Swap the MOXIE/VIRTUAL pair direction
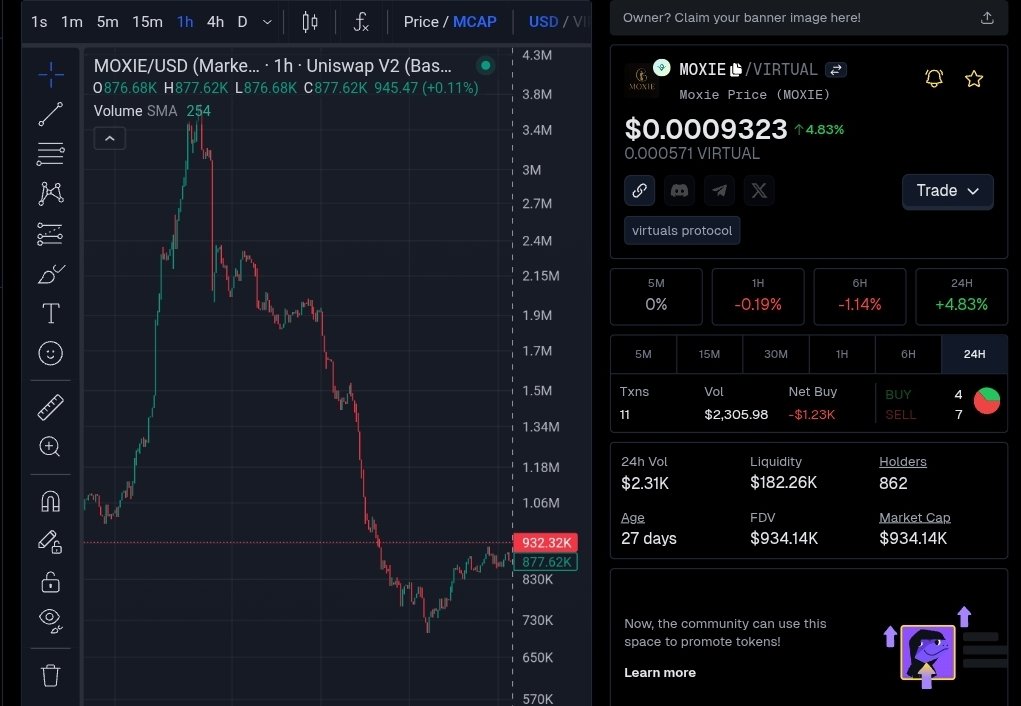The image size is (1021, 706). (x=835, y=70)
